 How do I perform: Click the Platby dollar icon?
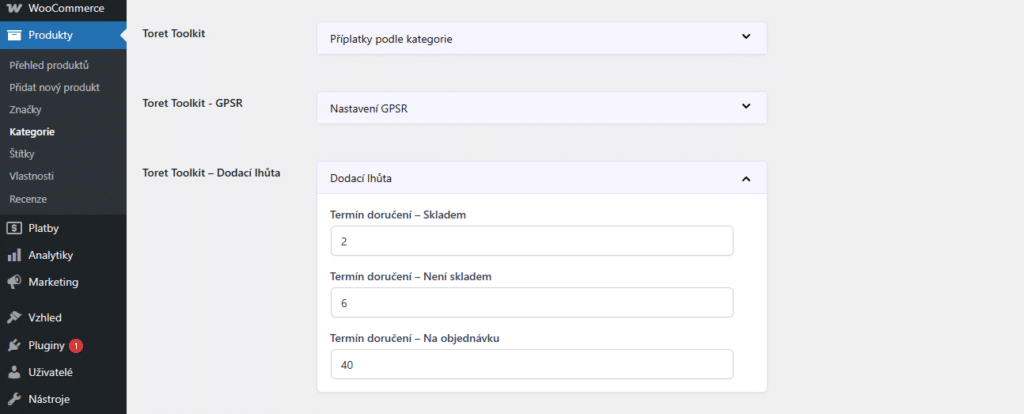click(x=14, y=228)
